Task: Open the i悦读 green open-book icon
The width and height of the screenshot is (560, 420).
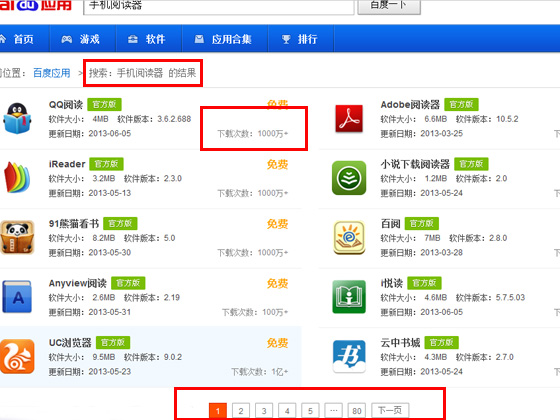Action: (x=349, y=297)
